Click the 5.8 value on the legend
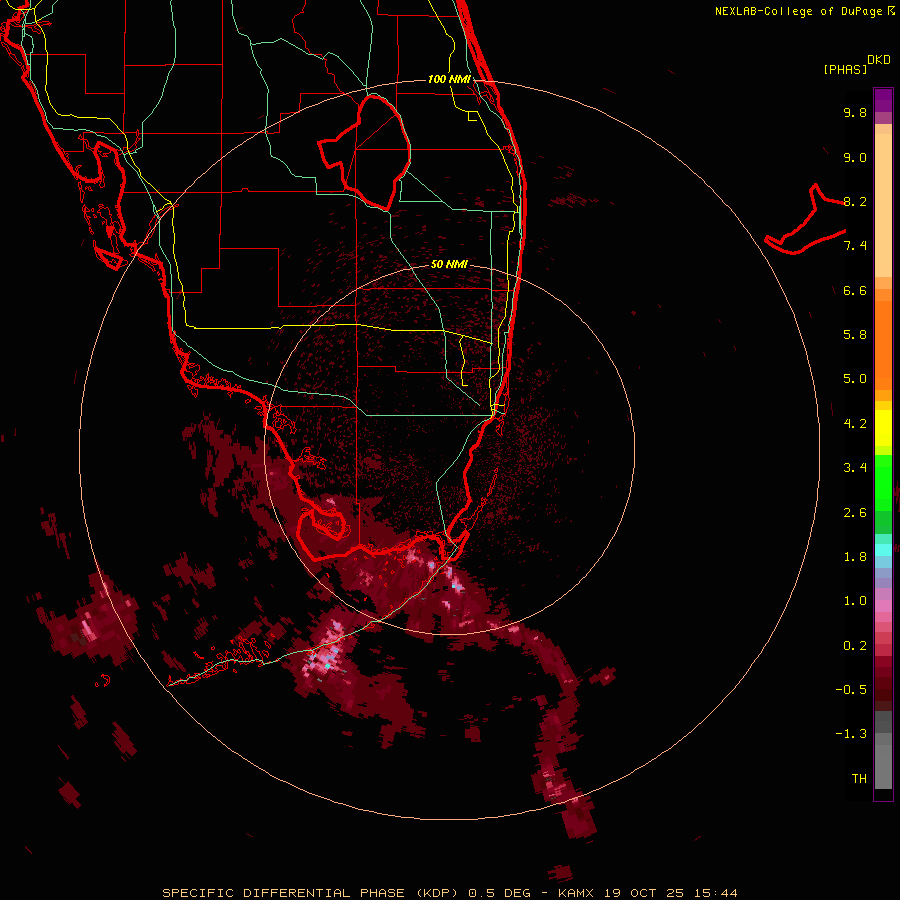 (x=855, y=335)
